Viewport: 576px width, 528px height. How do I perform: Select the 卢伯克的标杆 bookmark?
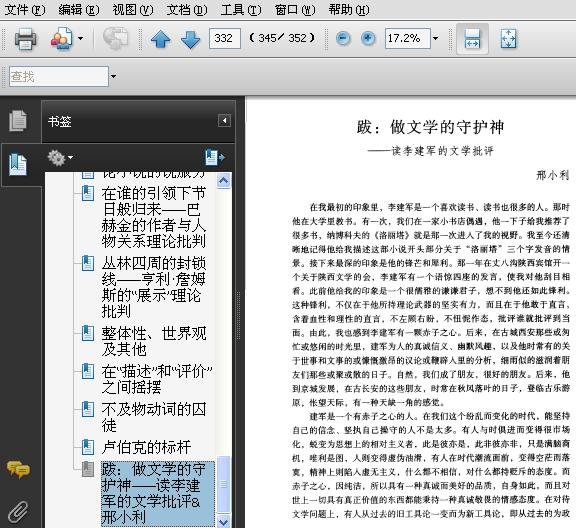(x=147, y=447)
